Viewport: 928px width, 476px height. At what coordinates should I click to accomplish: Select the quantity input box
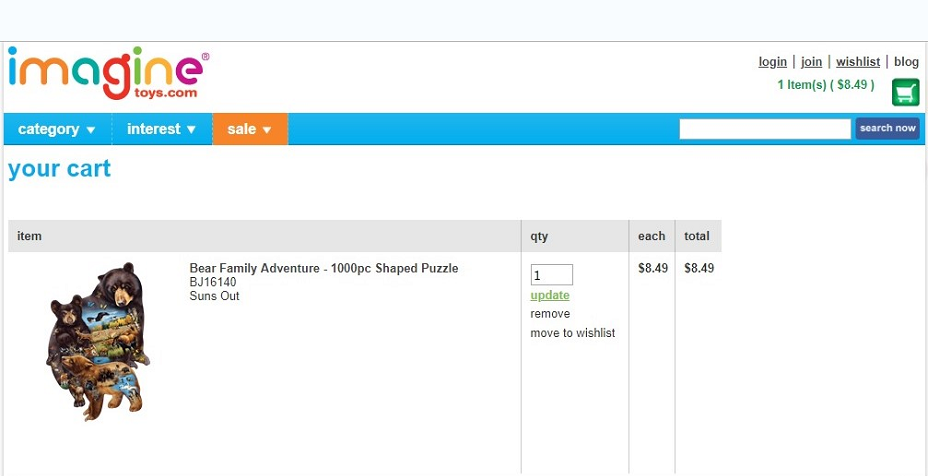point(552,275)
